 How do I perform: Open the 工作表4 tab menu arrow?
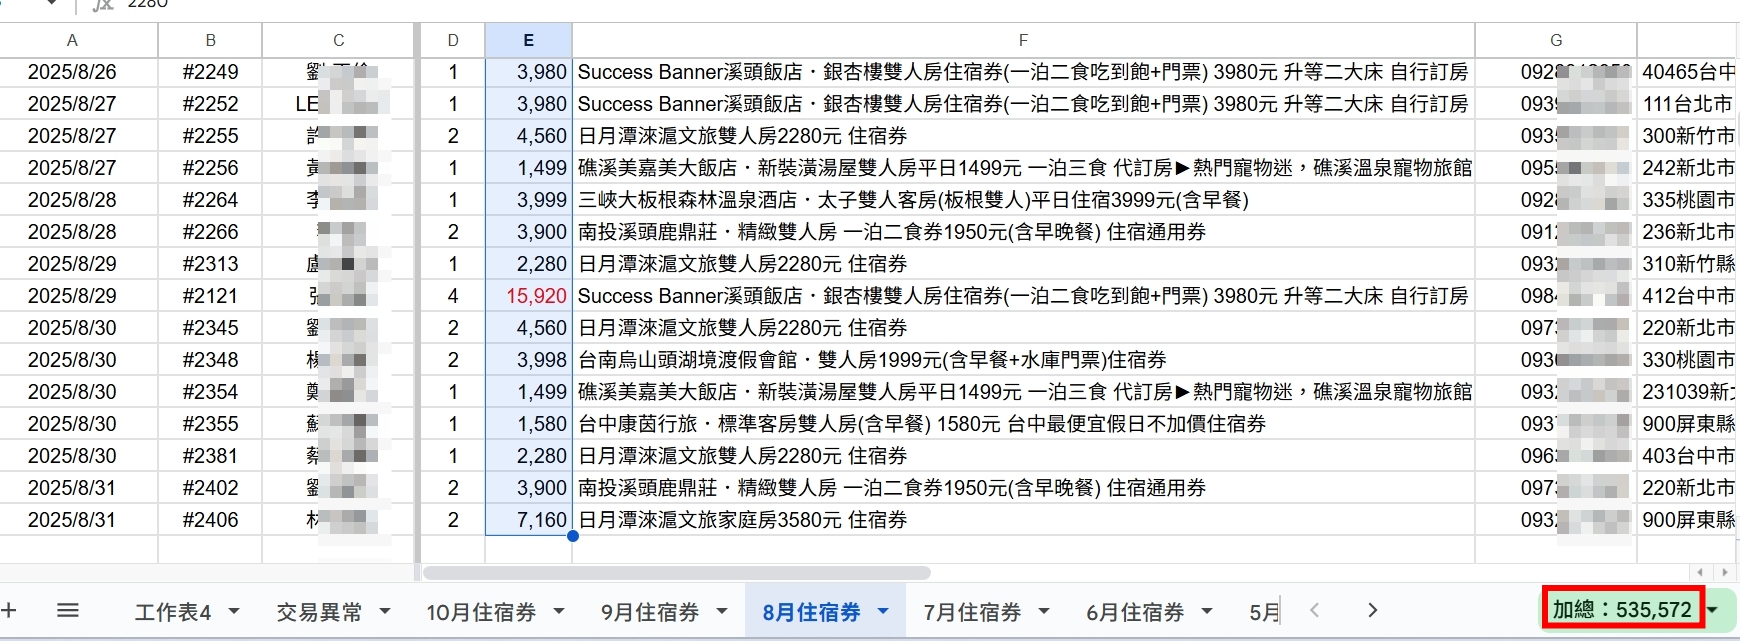pos(234,611)
